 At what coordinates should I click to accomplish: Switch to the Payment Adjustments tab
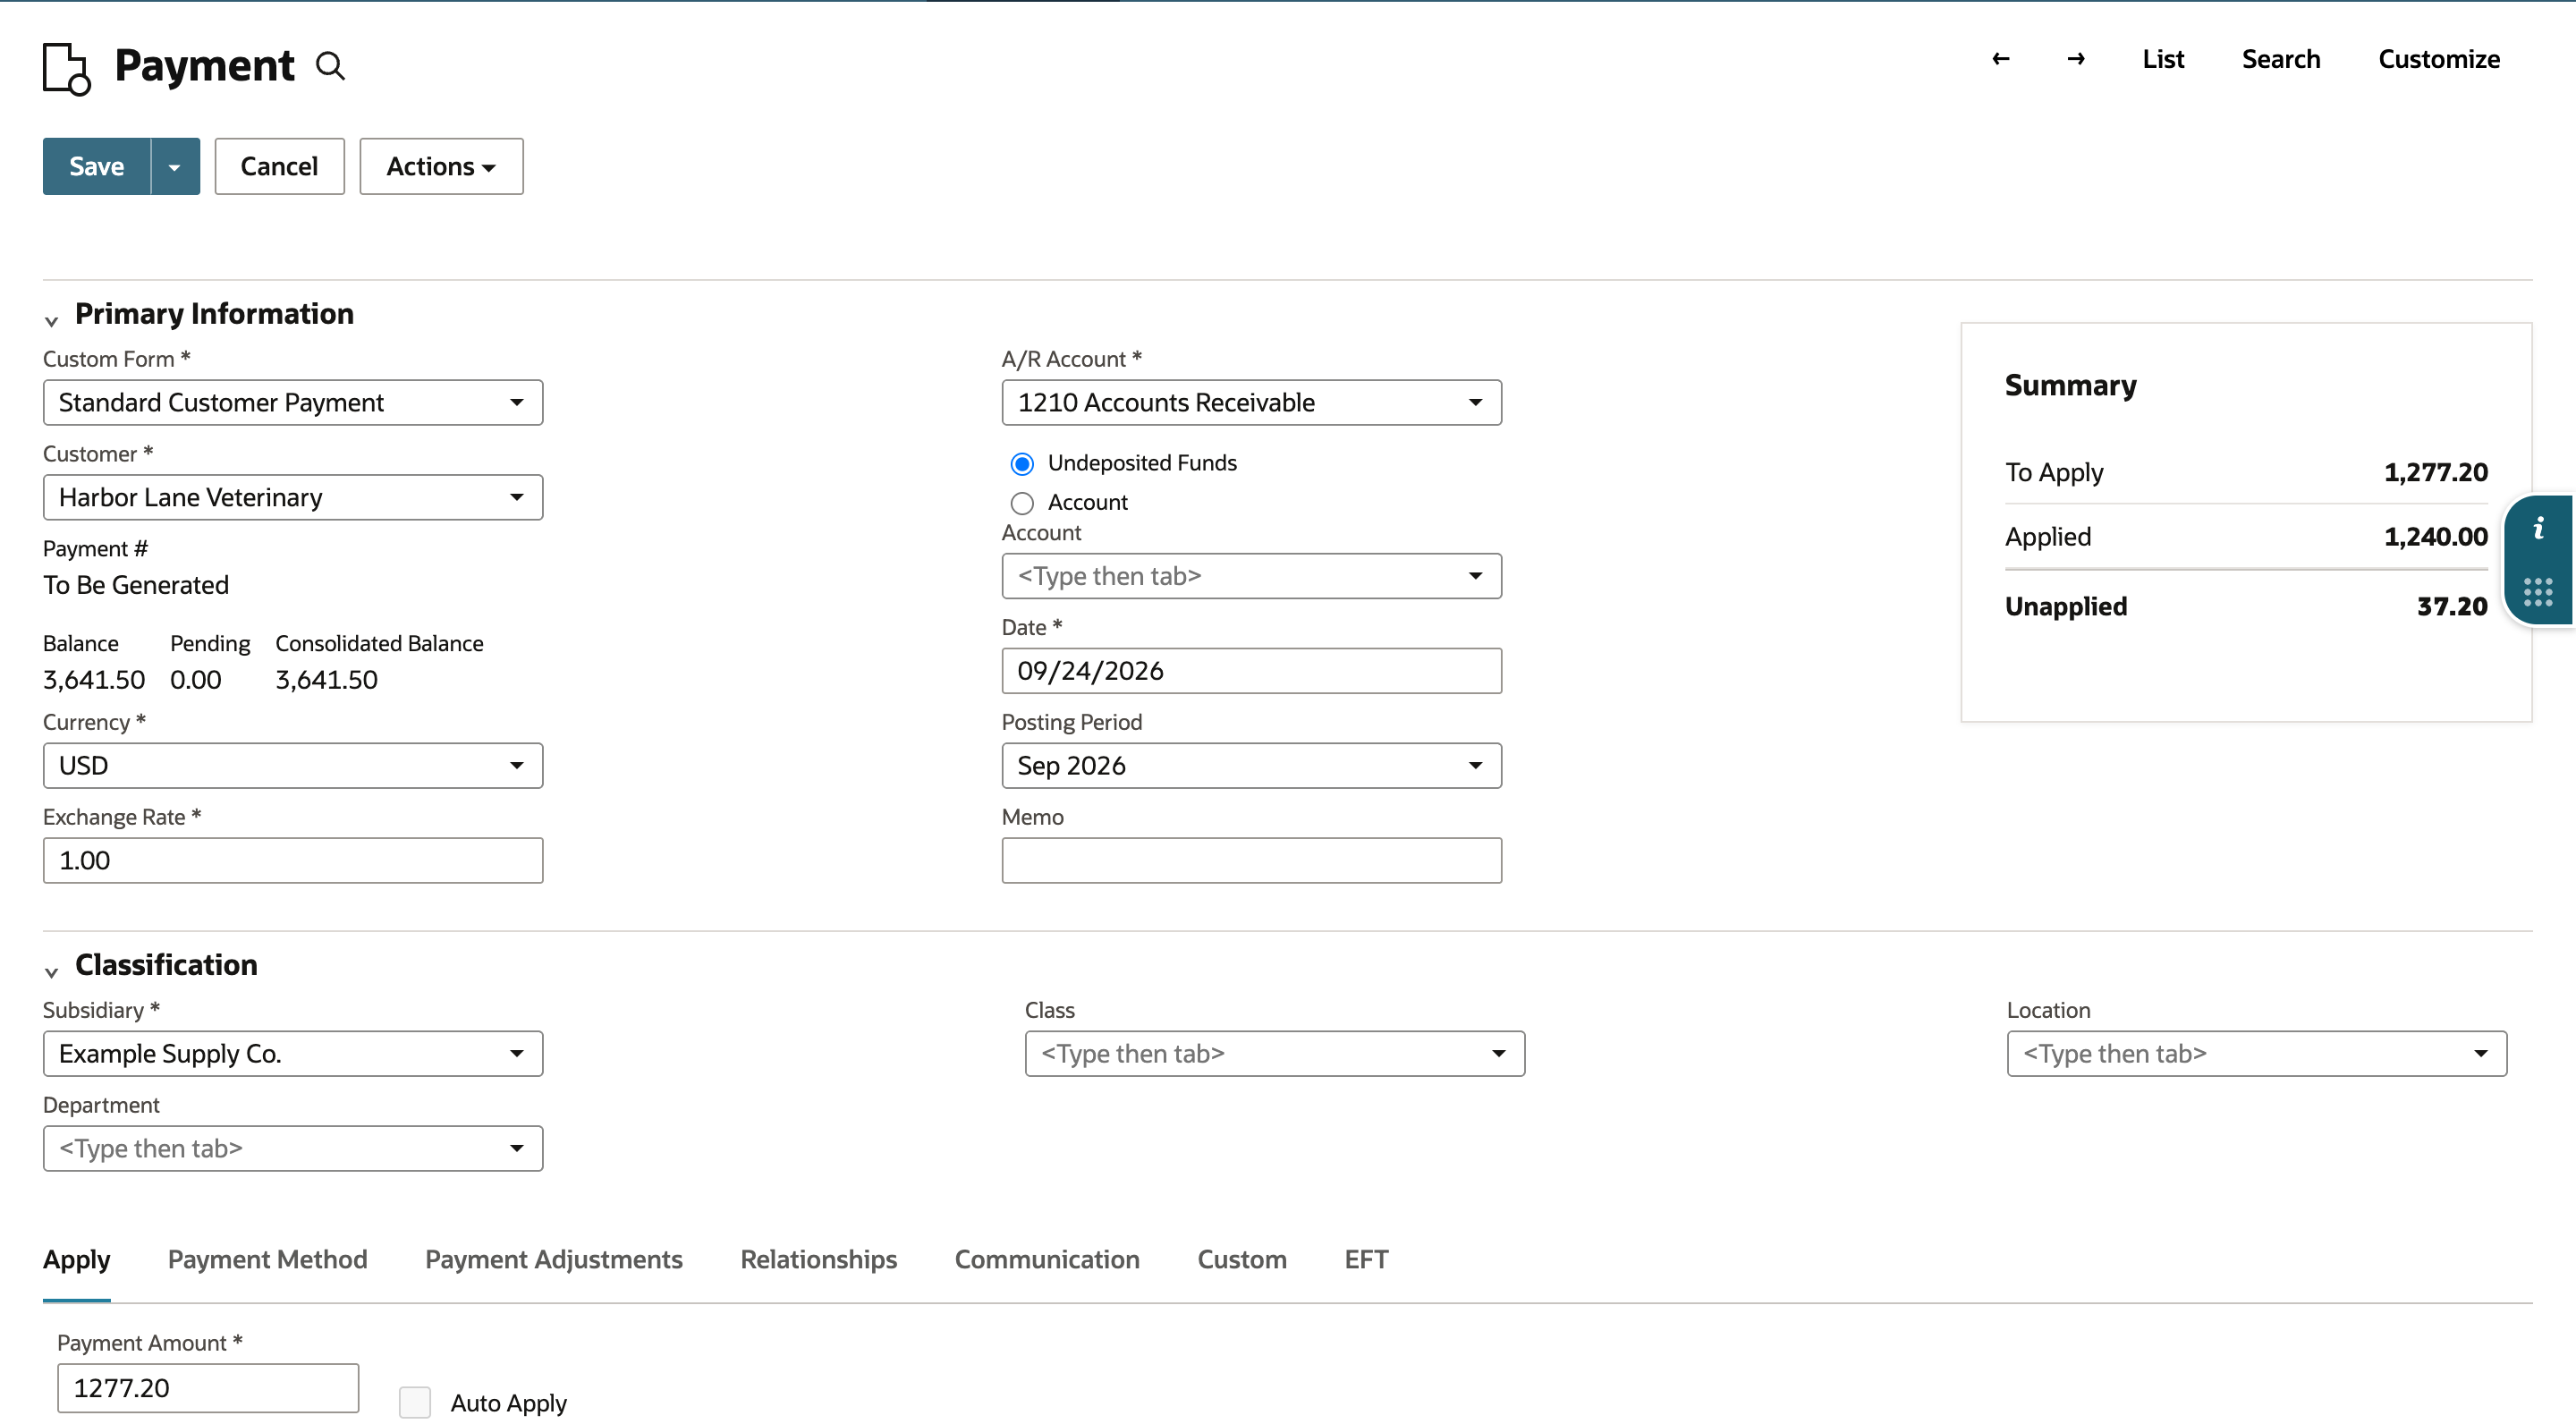(554, 1259)
